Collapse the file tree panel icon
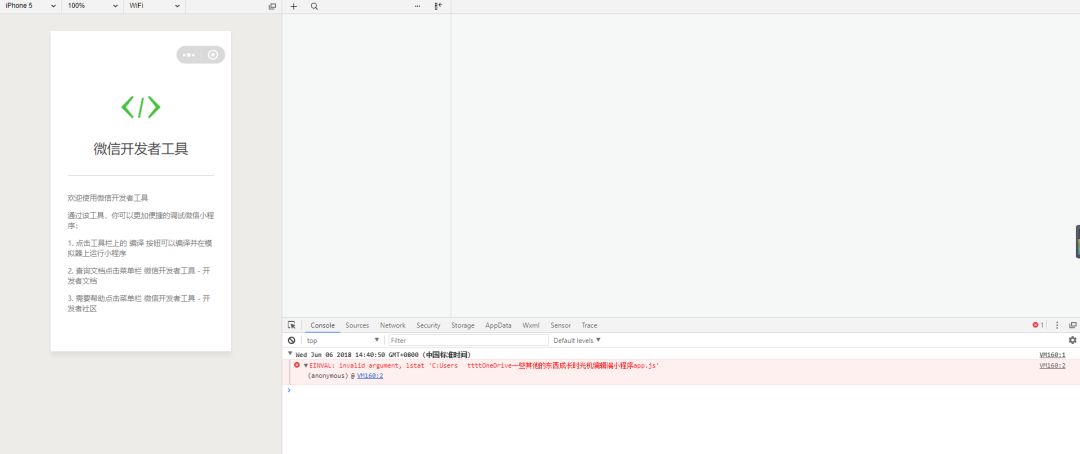 tap(438, 6)
